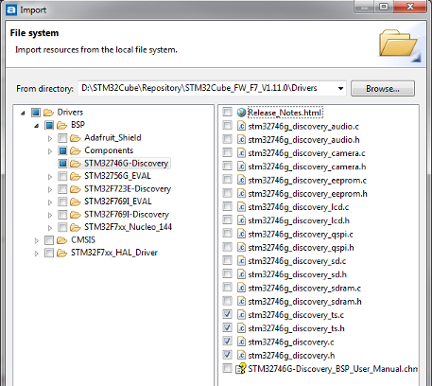Click the Adafruit_Shield folder icon

tap(75, 138)
